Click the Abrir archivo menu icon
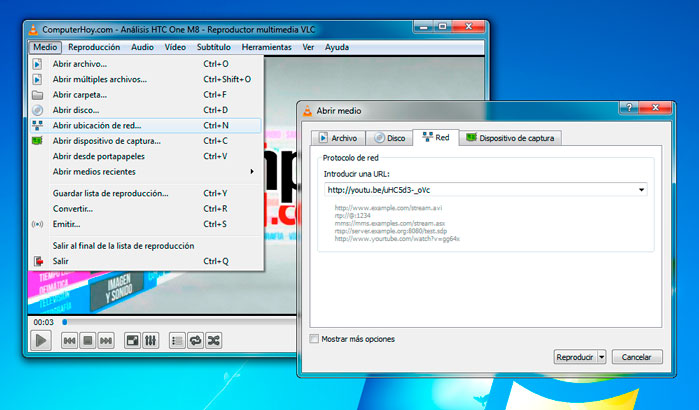The height and width of the screenshot is (410, 699). point(37,64)
